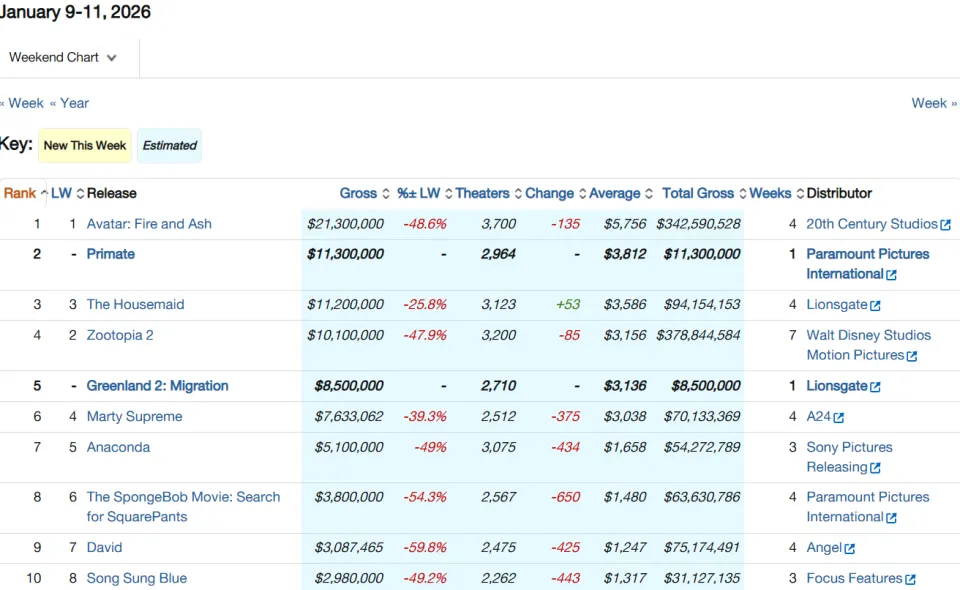Open Walt Disney Studios Motion Pictures link
Viewport: 960px width, 590px height.
pyautogui.click(x=868, y=345)
